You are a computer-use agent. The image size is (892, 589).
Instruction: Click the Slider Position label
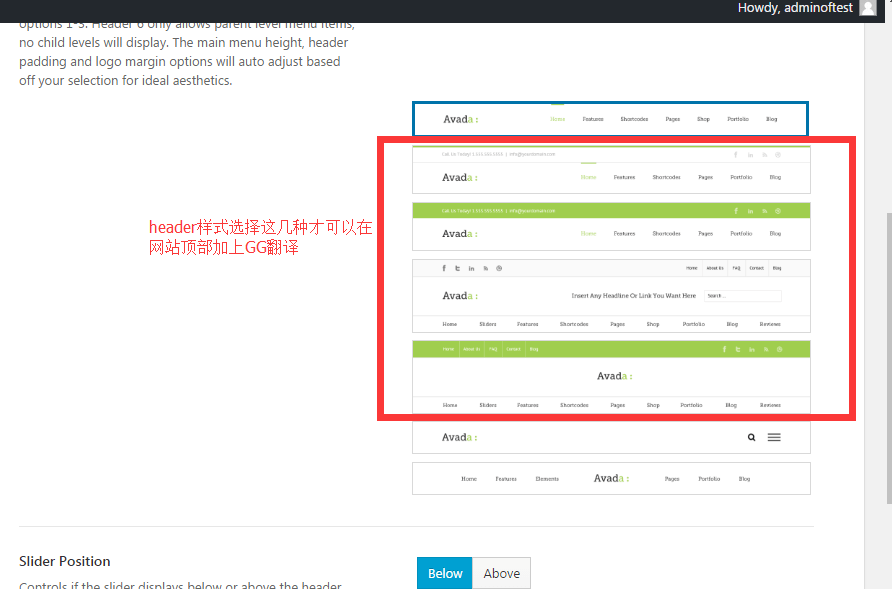point(65,561)
